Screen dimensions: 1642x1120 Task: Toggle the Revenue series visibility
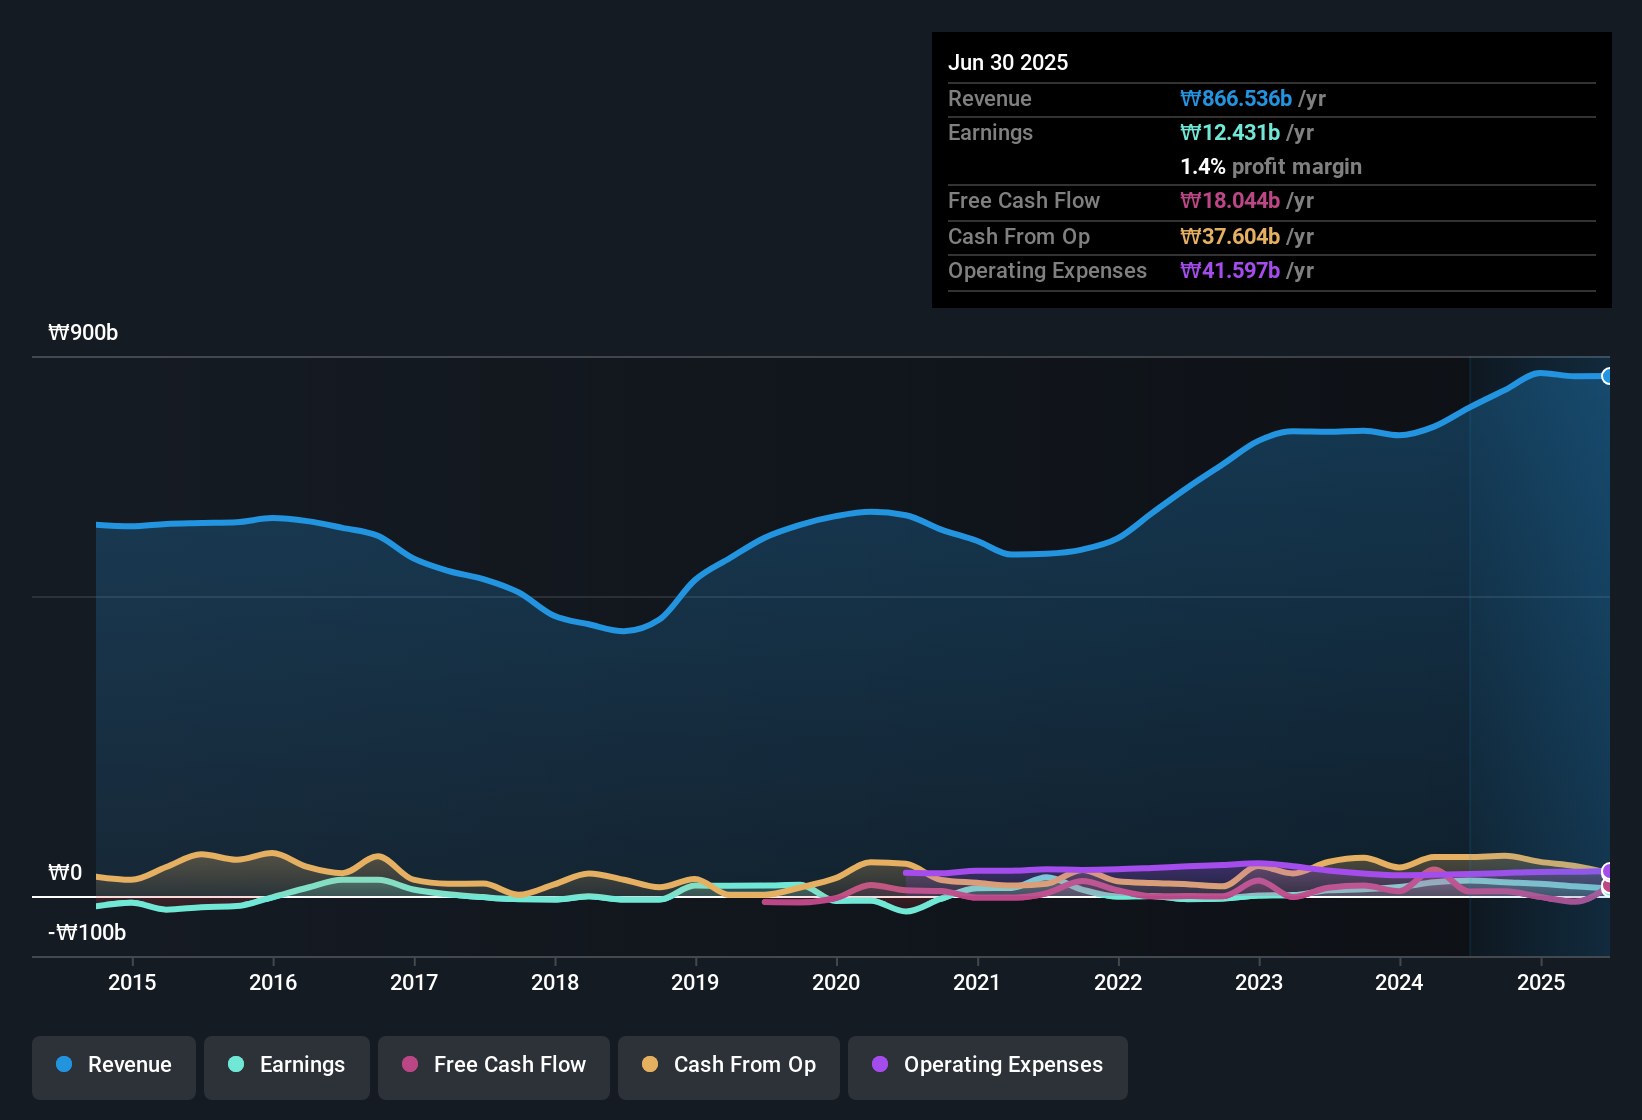click(x=113, y=1065)
